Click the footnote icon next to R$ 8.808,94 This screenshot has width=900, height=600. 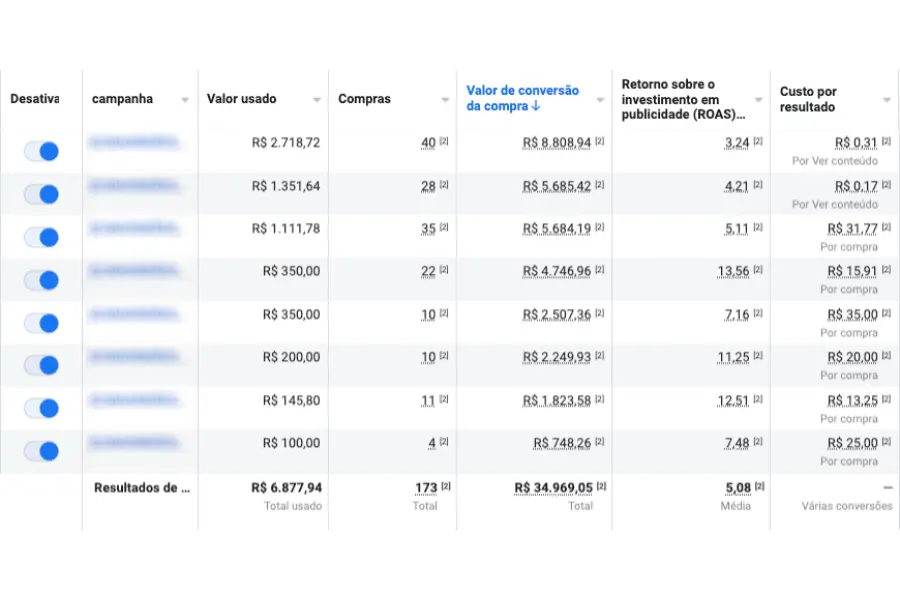602,142
